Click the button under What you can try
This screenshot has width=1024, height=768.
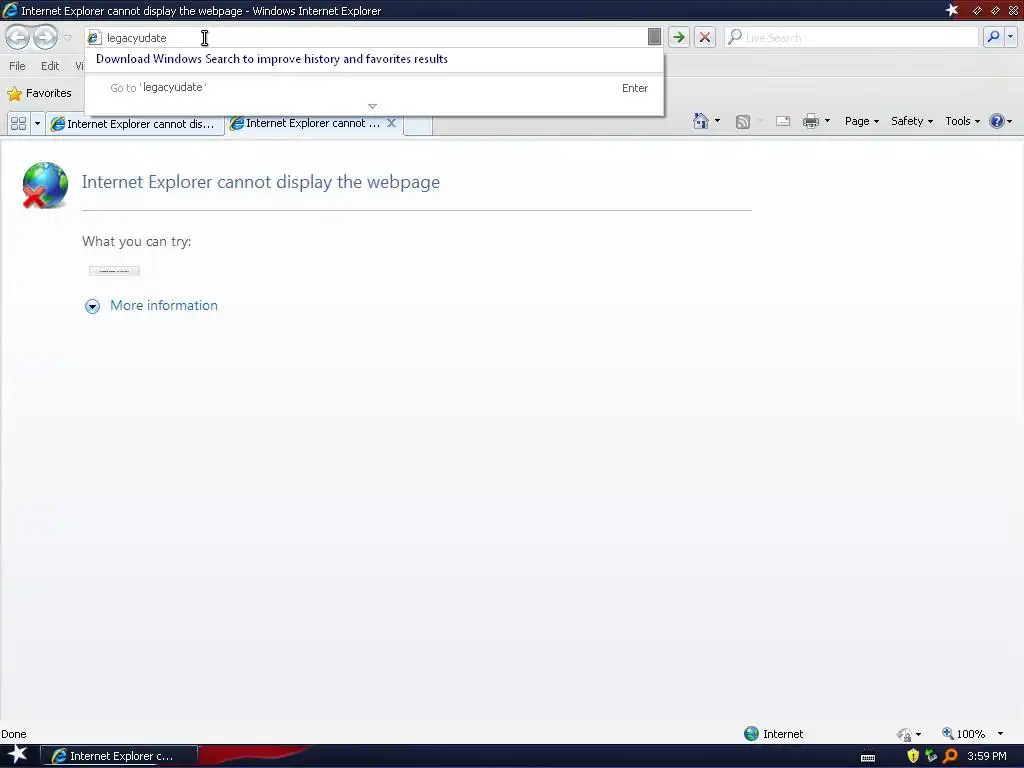coord(114,271)
